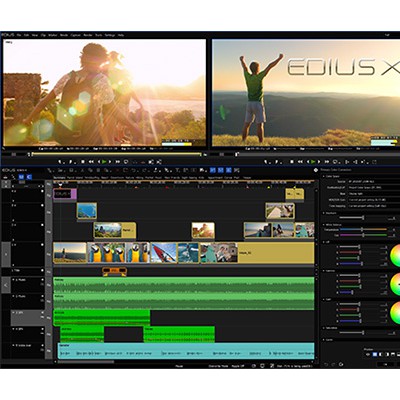Image resolution: width=400 pixels, height=400 pixels.
Task: Select the highlighted full-view preview mode icon
Action: click(x=375, y=354)
